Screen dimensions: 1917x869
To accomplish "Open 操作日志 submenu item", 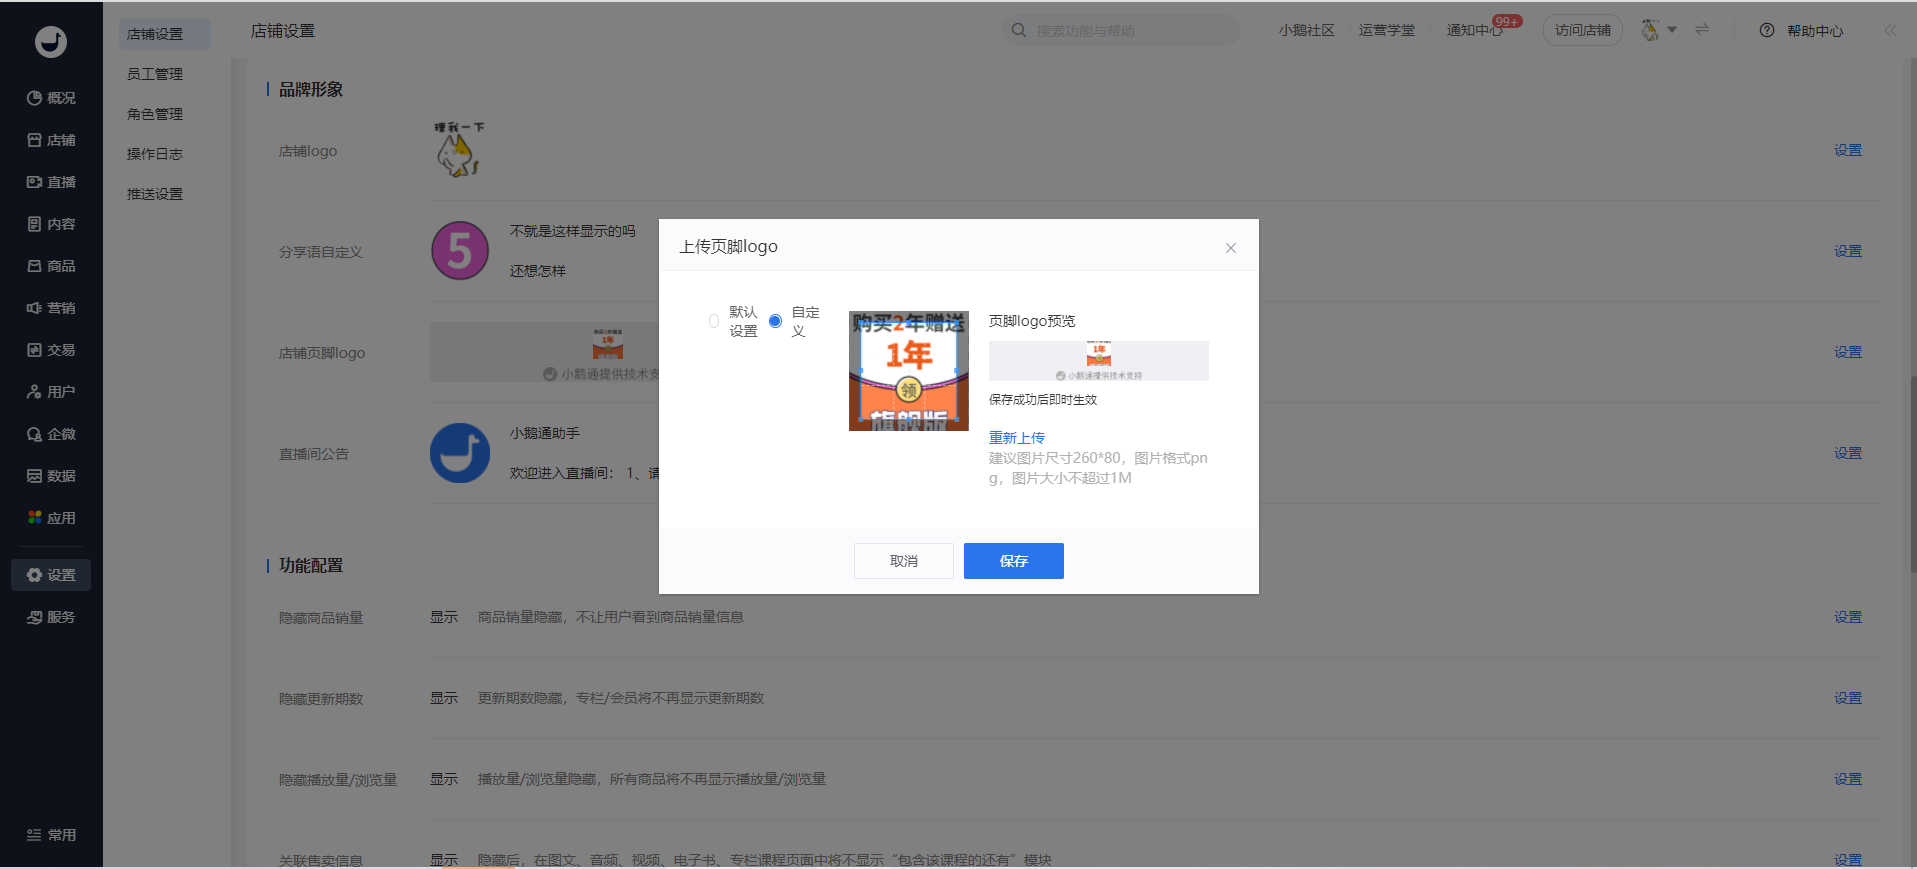I will [x=155, y=154].
